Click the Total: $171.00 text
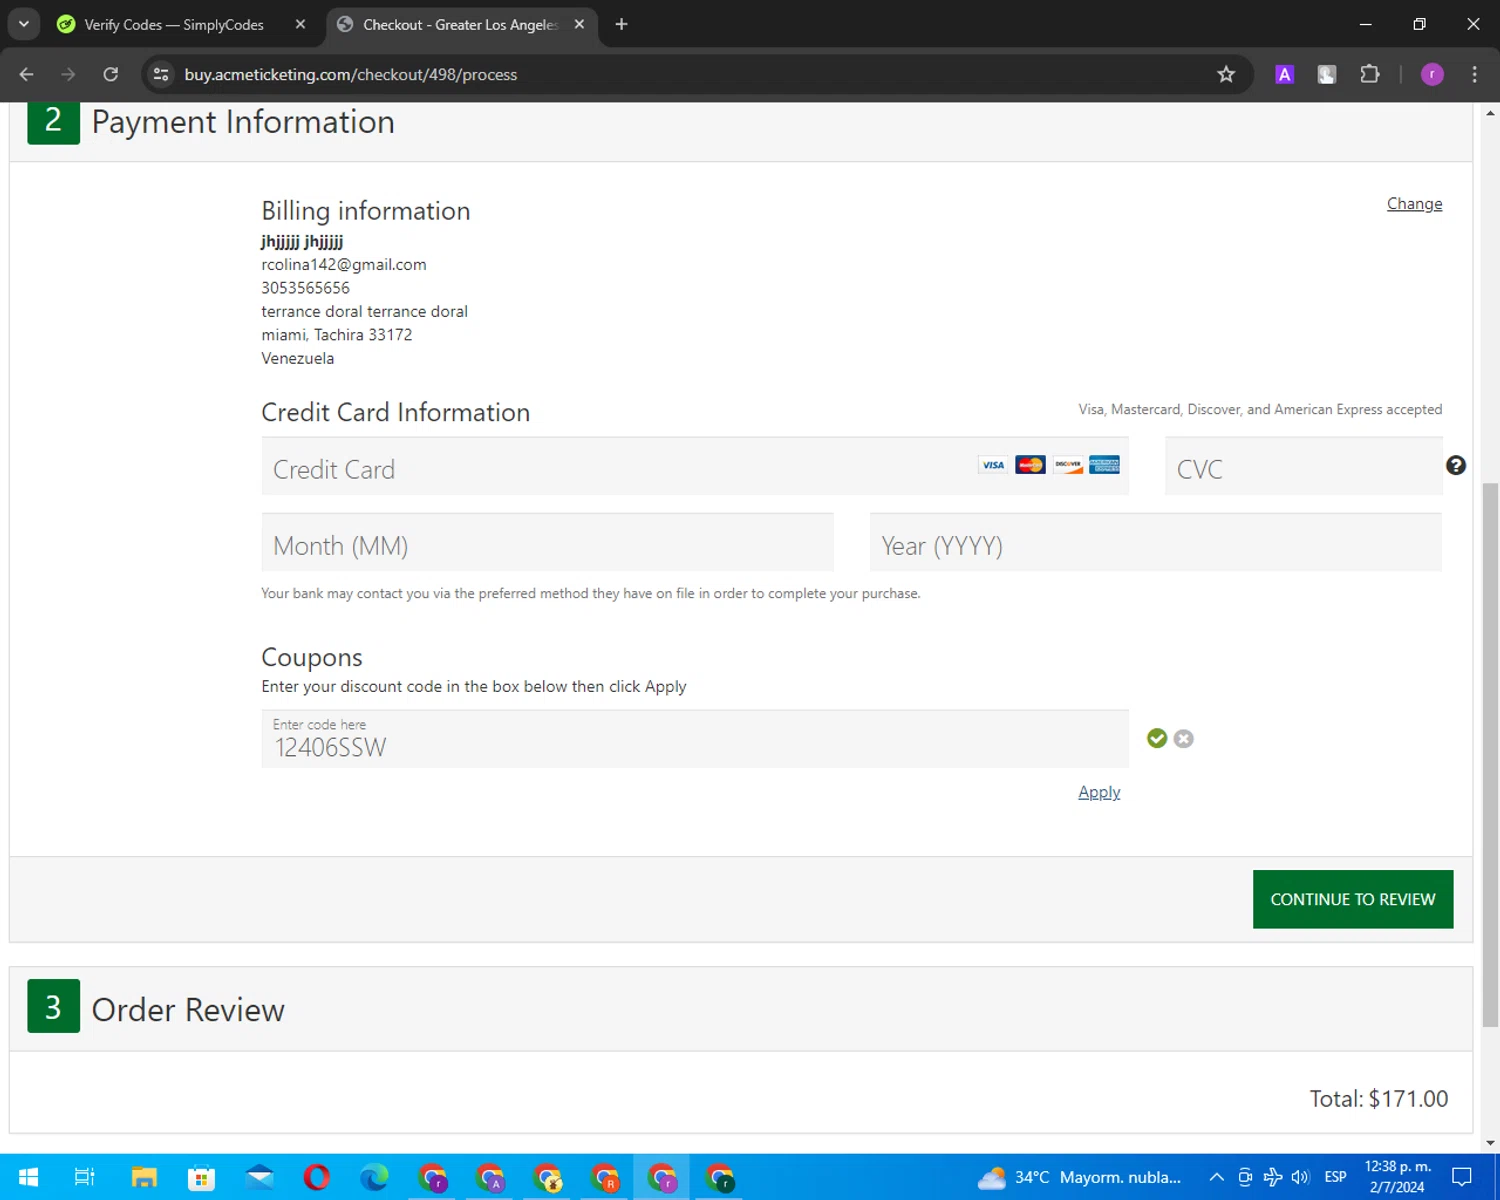This screenshot has height=1200, width=1500. point(1379,1099)
